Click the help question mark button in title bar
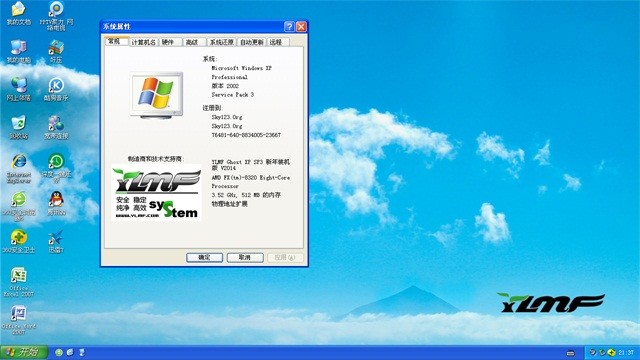 pos(289,27)
